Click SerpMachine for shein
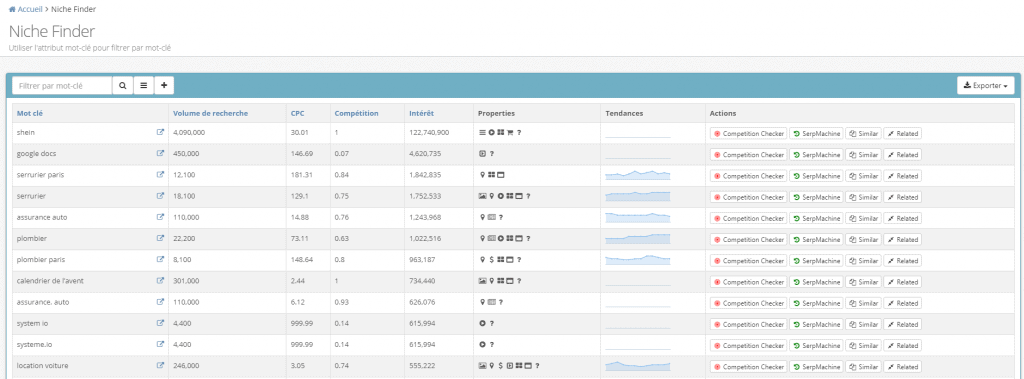 (x=816, y=133)
